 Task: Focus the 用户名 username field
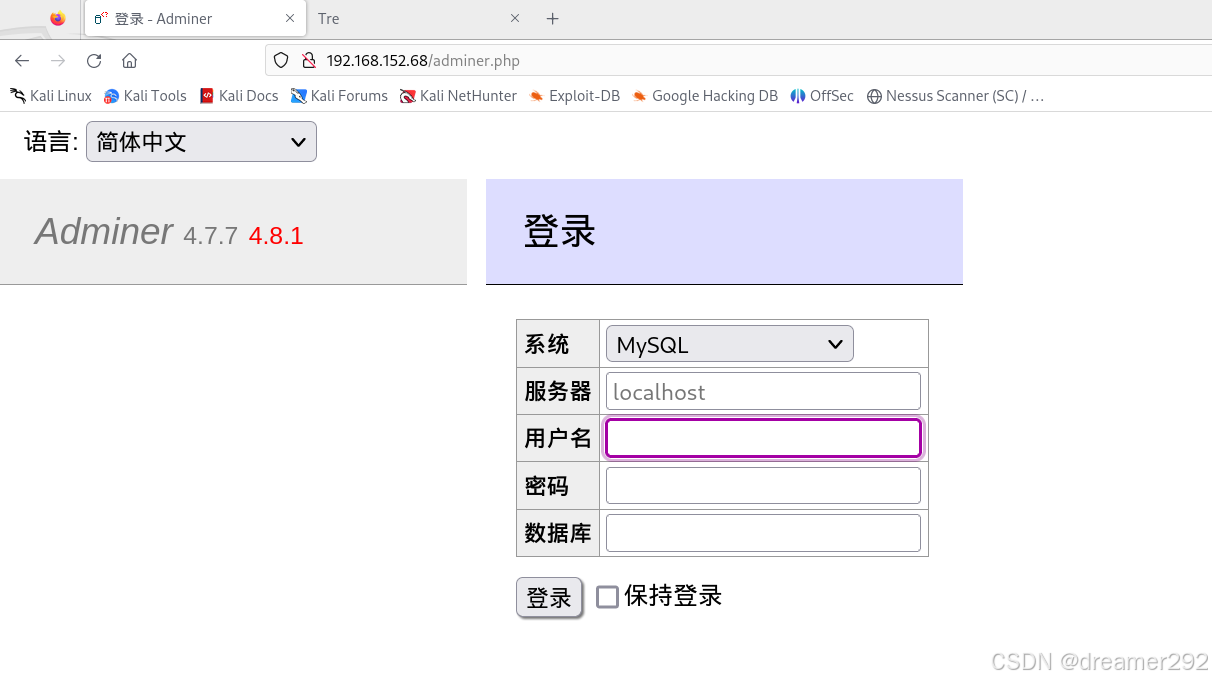point(763,438)
